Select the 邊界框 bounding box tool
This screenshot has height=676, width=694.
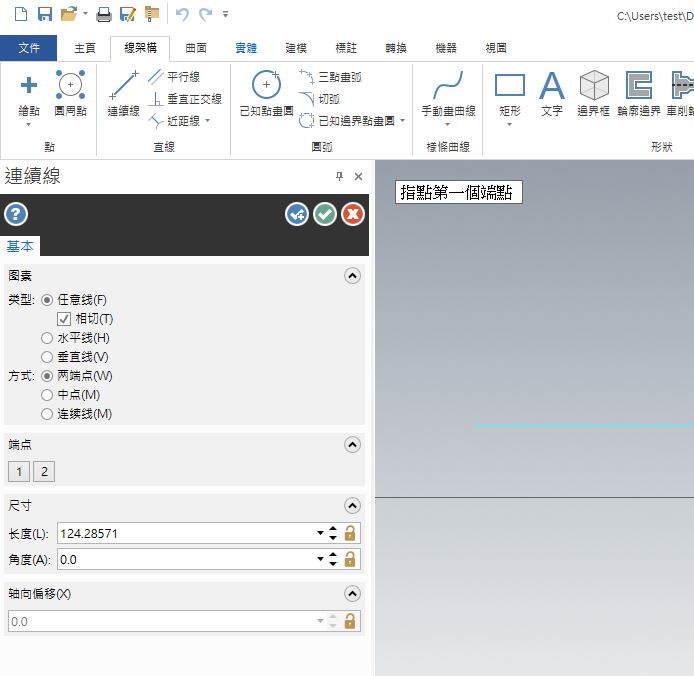point(594,93)
